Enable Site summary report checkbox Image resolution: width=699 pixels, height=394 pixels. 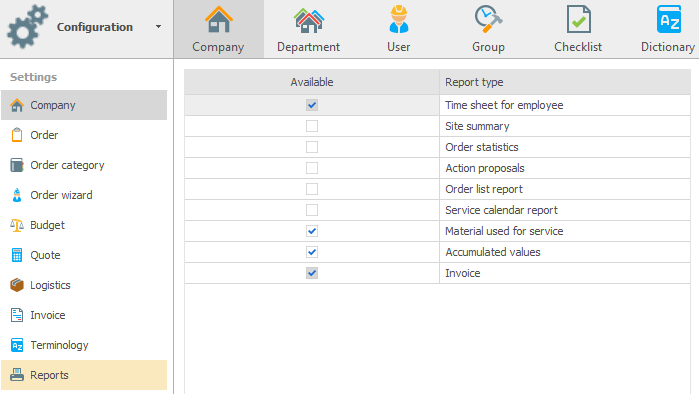312,126
